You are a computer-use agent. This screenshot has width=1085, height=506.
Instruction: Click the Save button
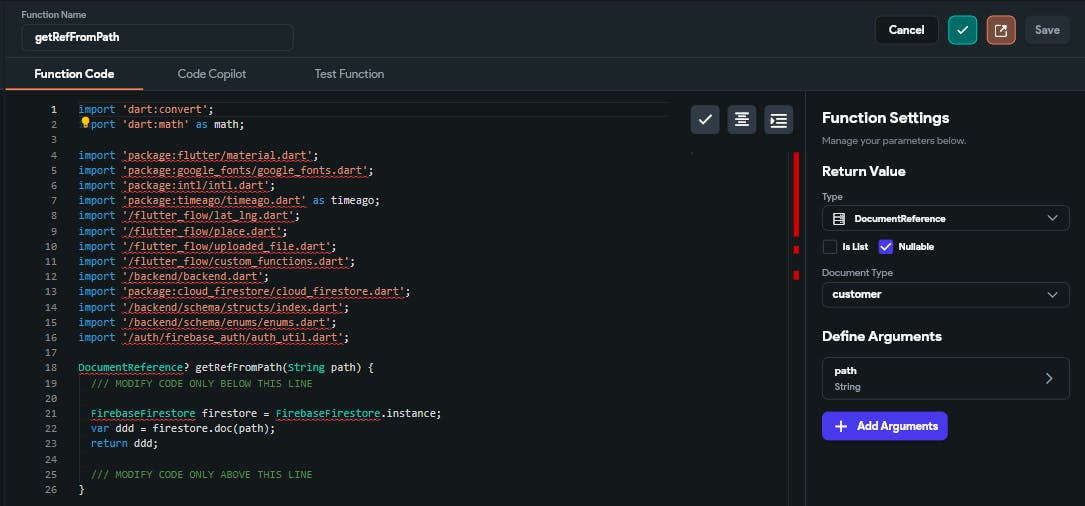tap(1047, 30)
